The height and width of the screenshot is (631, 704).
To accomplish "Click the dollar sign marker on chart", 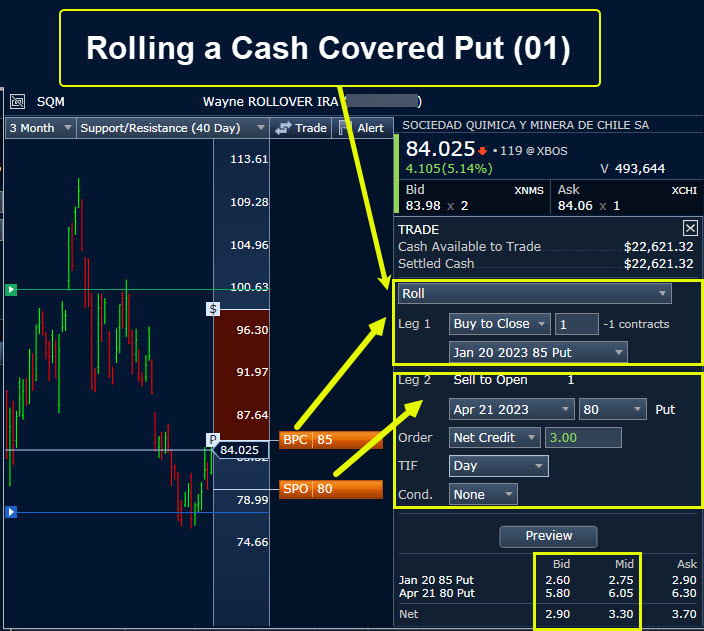I will pos(213,308).
